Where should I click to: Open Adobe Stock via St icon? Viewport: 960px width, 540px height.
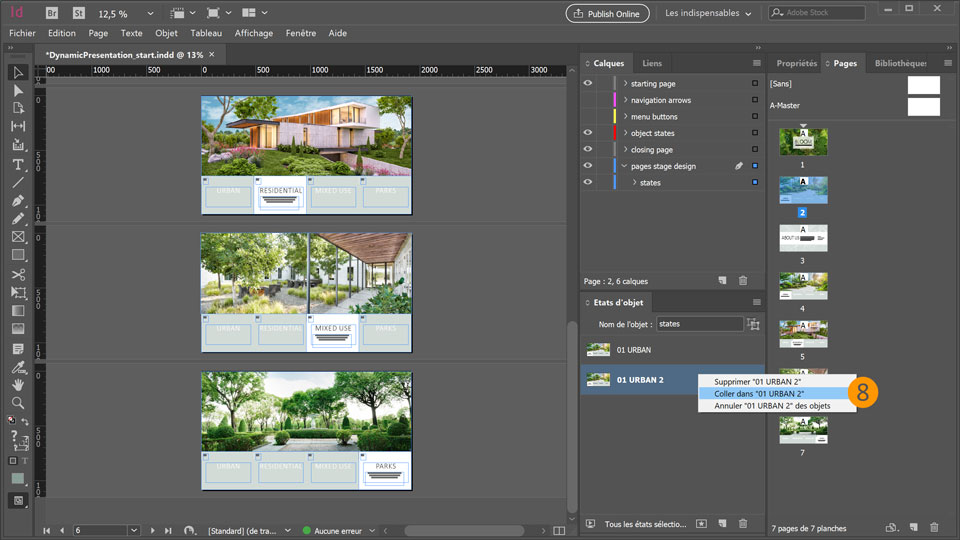tap(78, 13)
